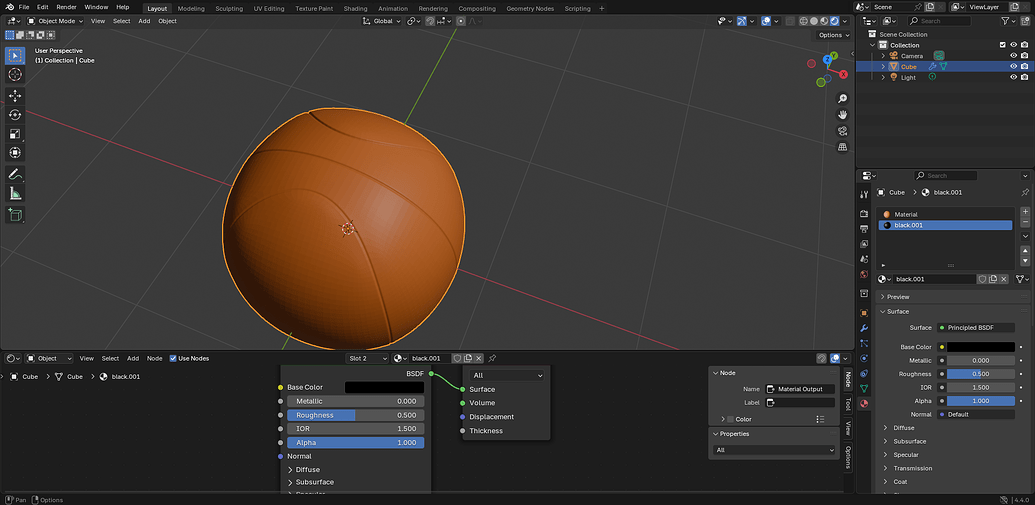
Task: Open the node editor Node menu
Action: [x=154, y=358]
